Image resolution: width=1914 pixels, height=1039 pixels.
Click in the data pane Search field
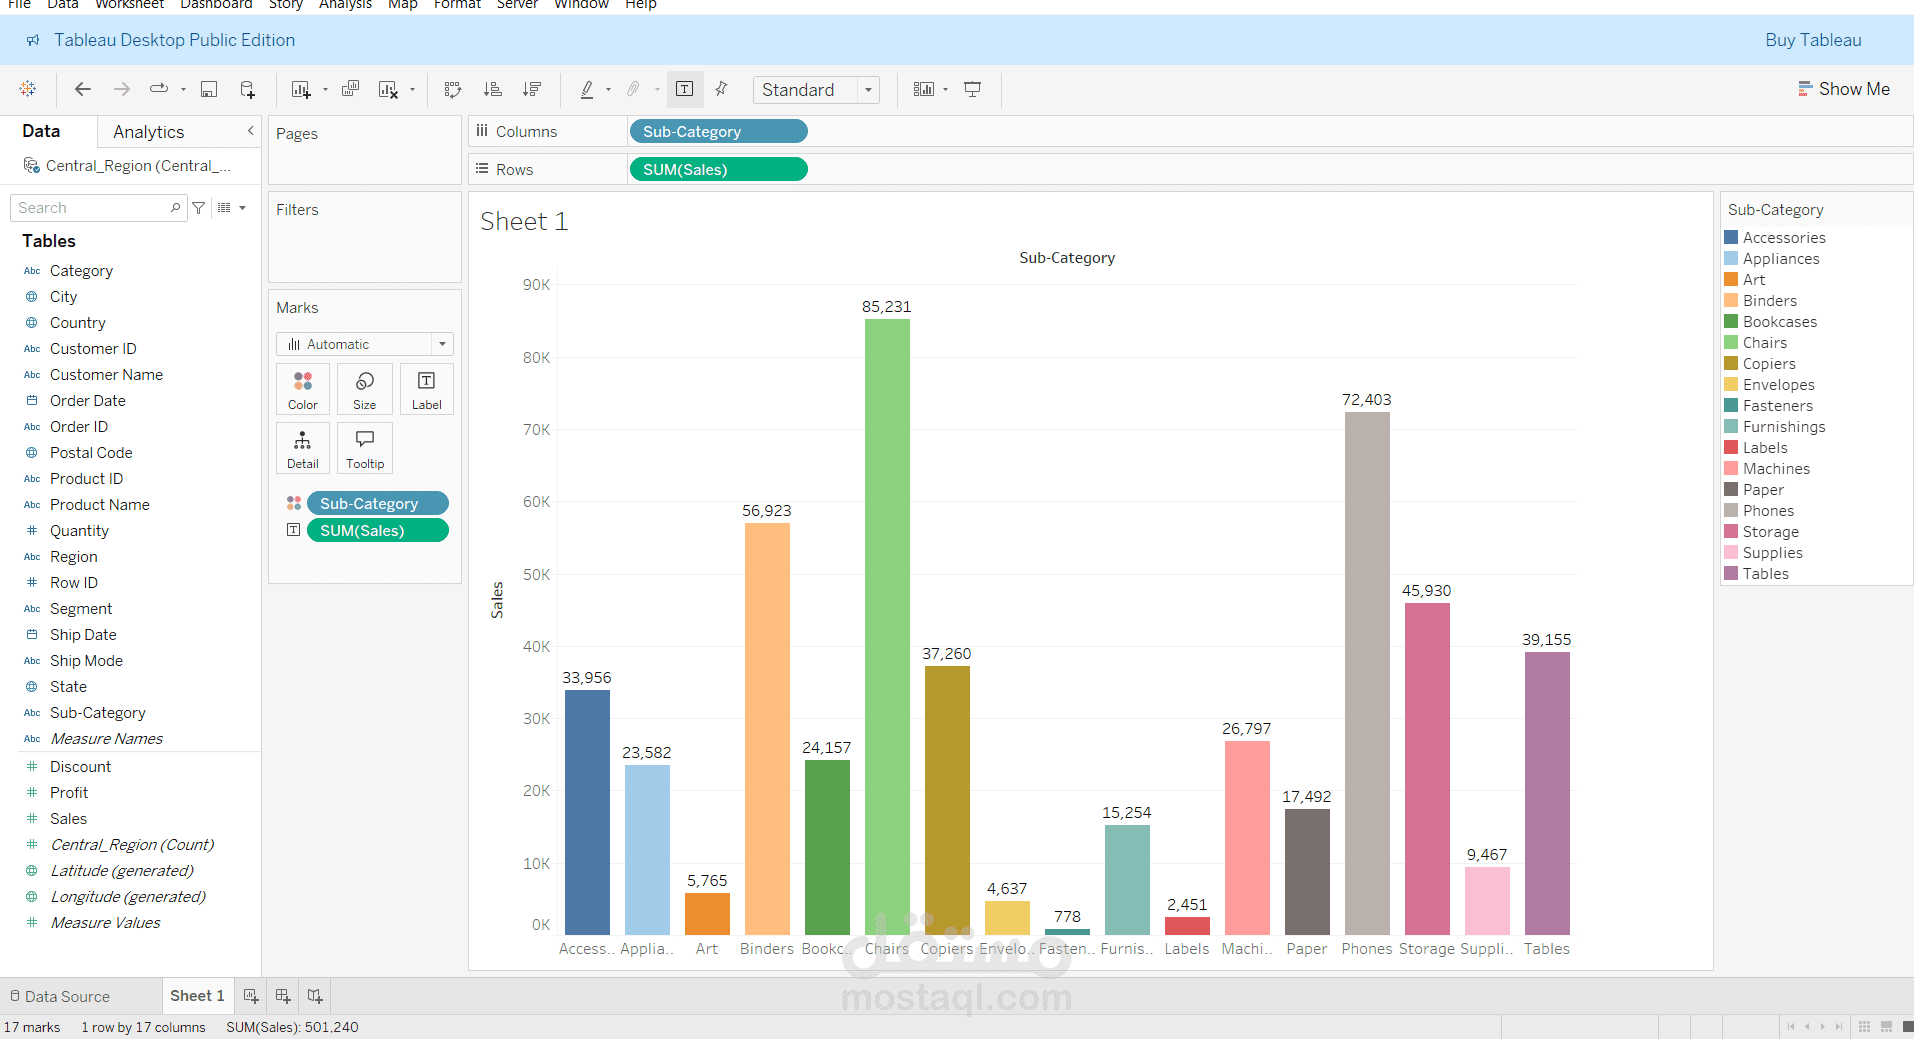[98, 208]
